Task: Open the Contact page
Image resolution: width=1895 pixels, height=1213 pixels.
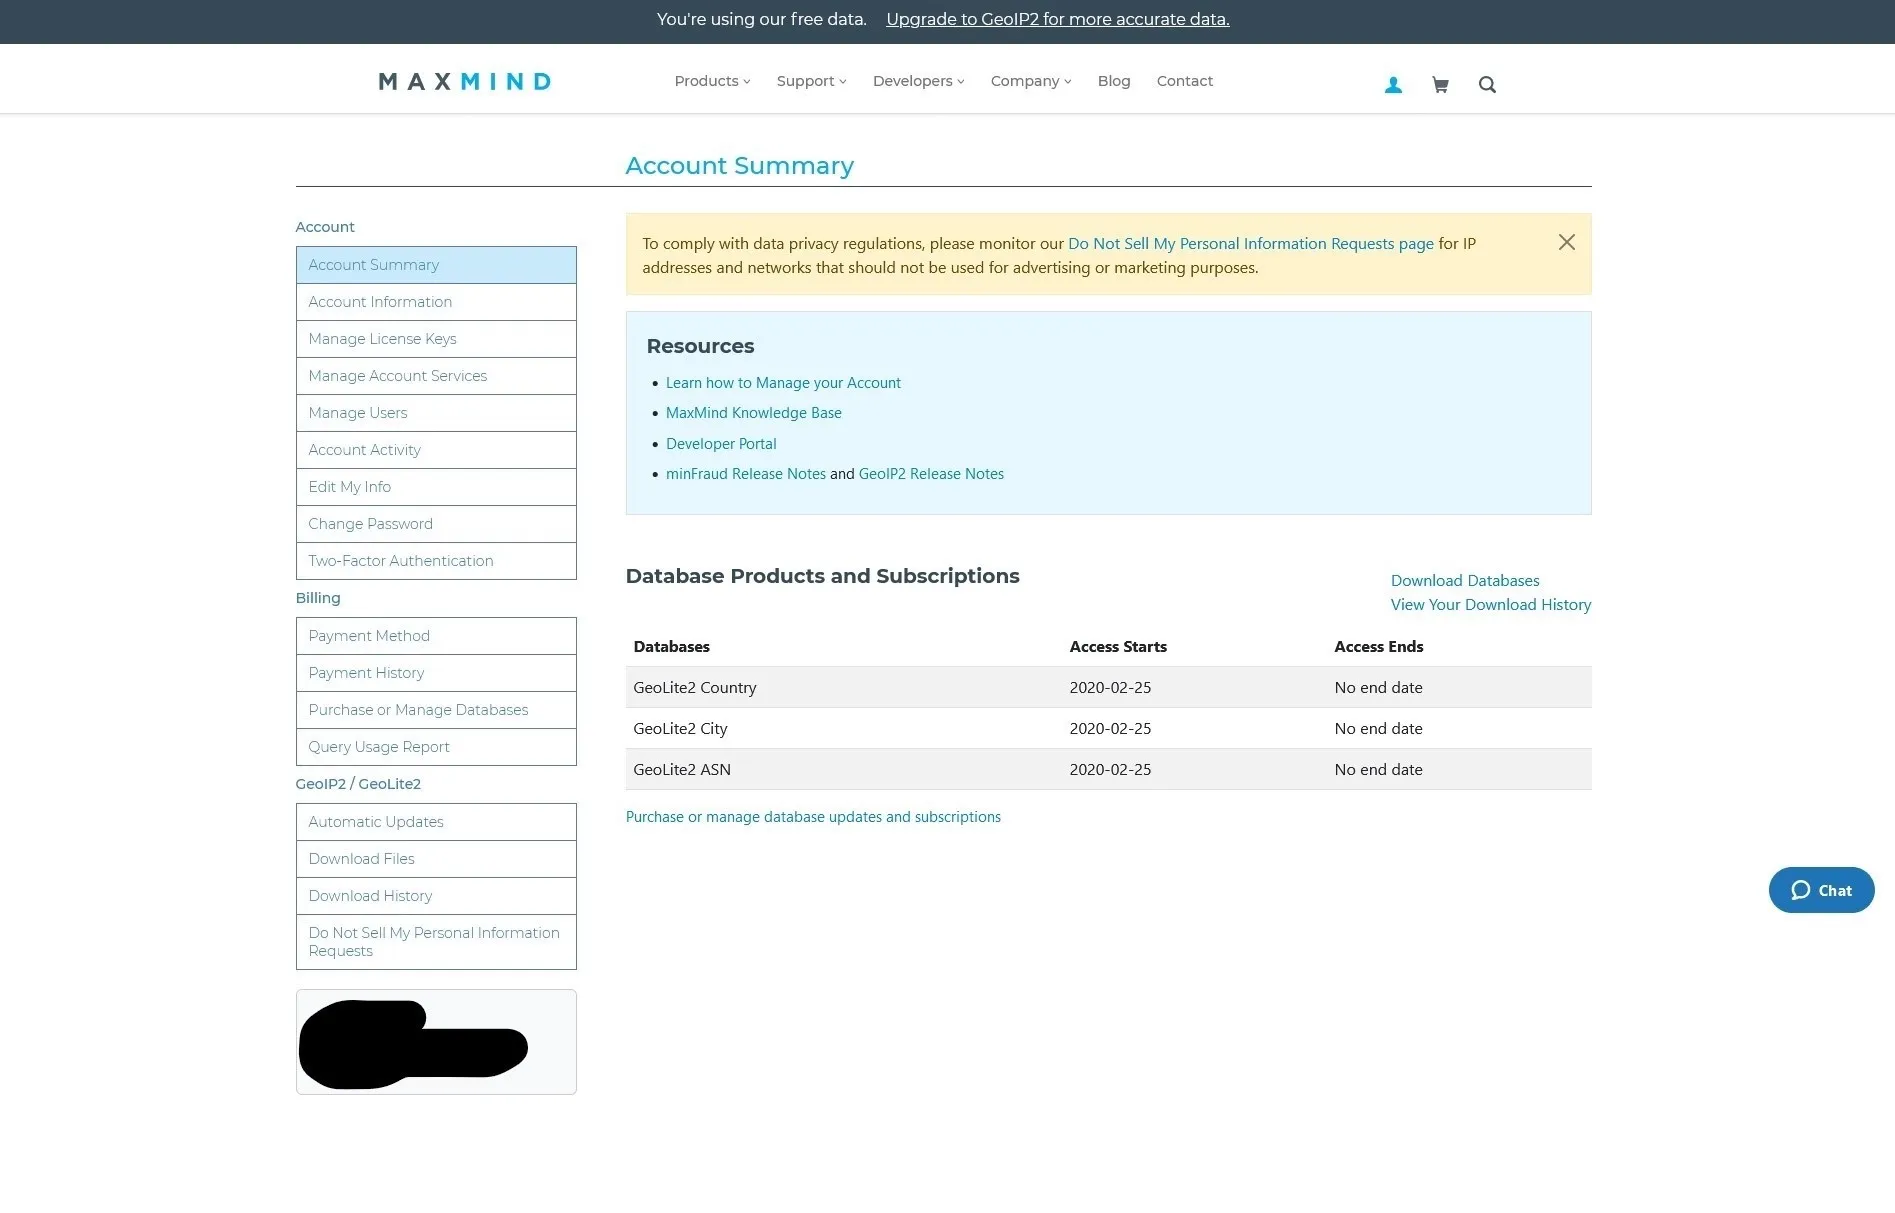Action: point(1184,81)
